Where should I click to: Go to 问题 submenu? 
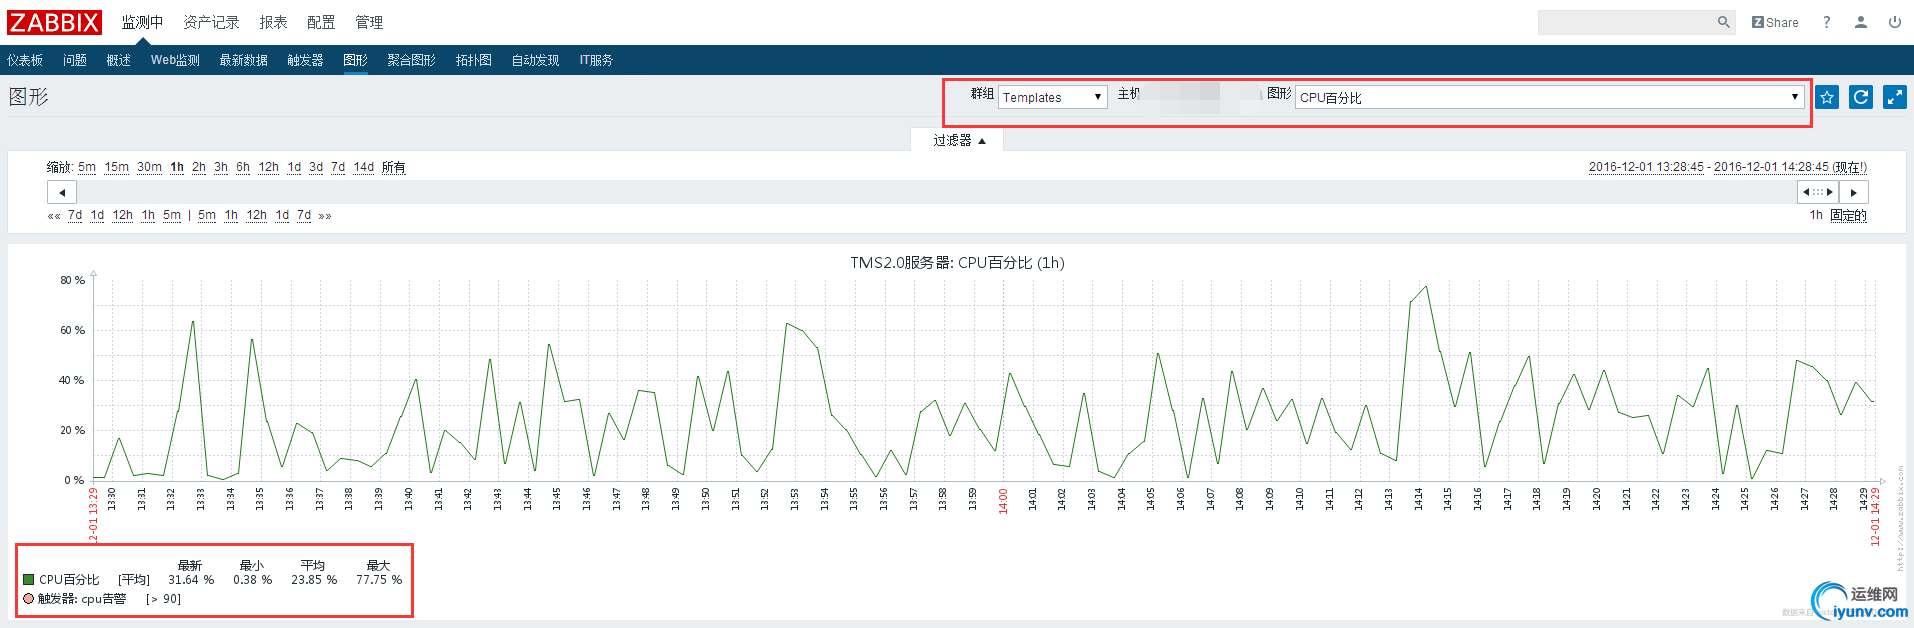click(x=75, y=60)
